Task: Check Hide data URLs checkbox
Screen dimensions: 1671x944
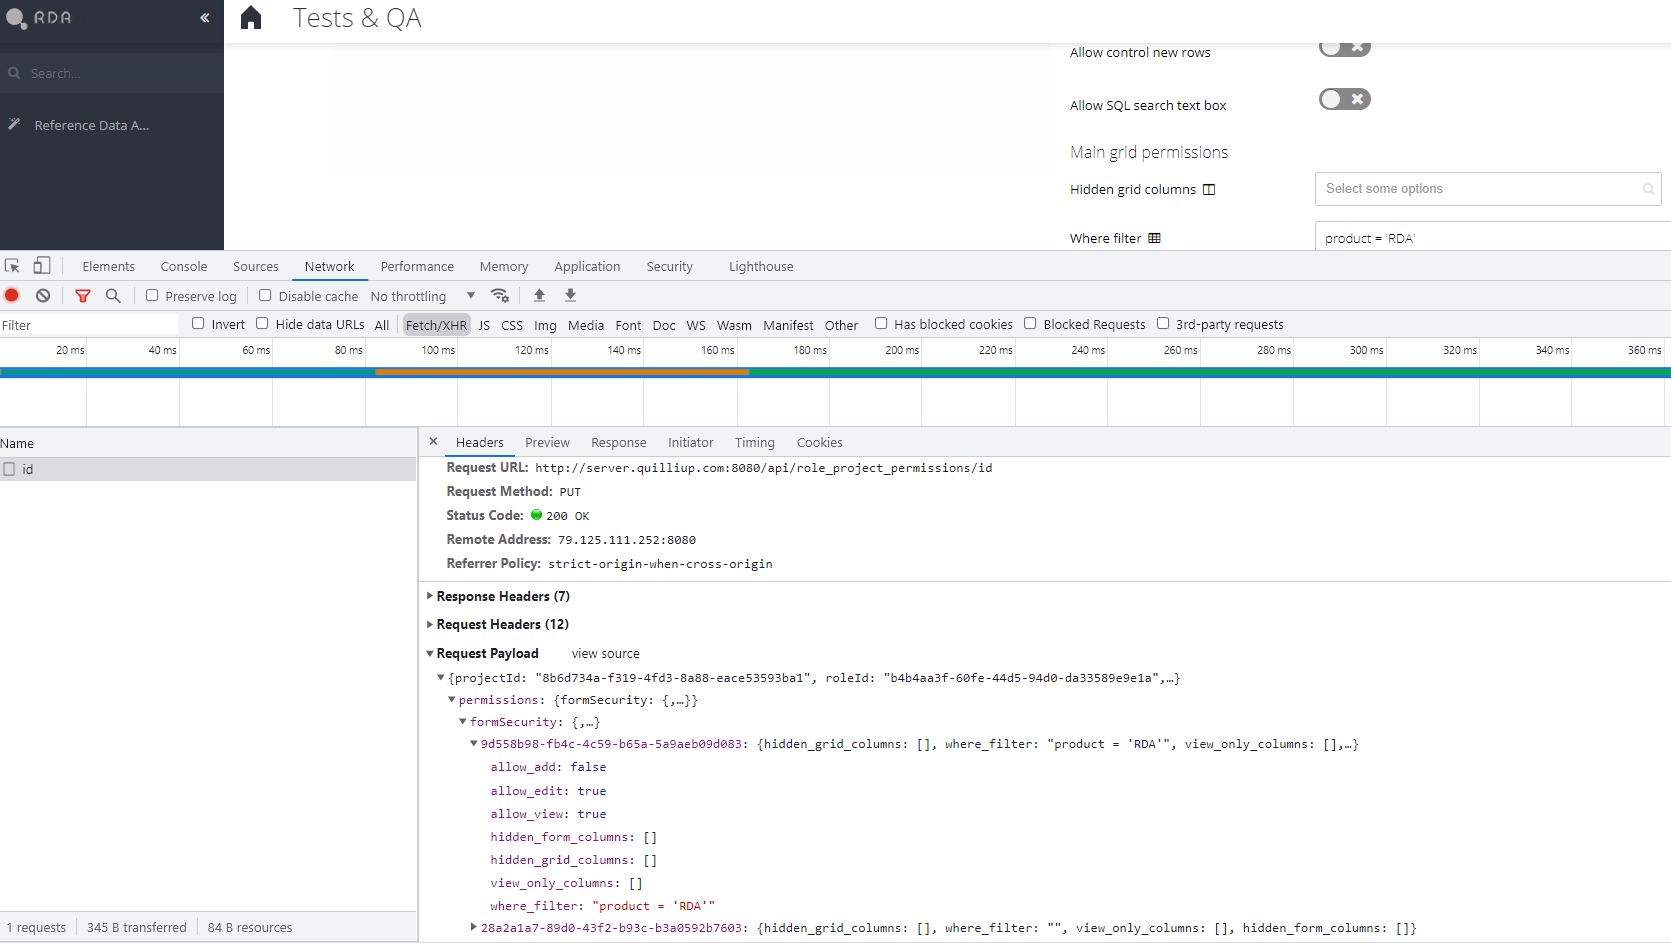Action: [262, 323]
